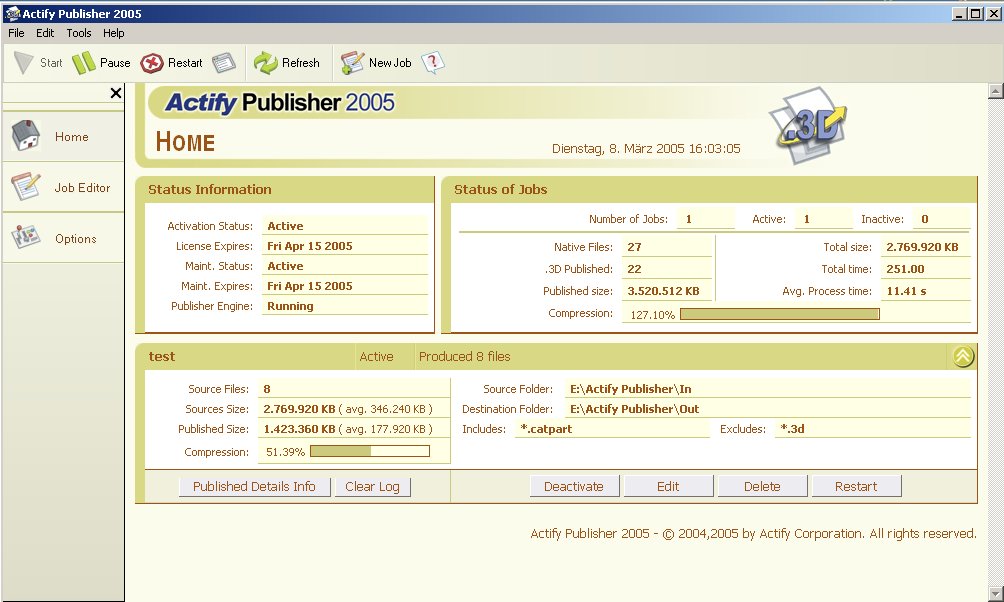Click the Status Information header

pyautogui.click(x=209, y=190)
